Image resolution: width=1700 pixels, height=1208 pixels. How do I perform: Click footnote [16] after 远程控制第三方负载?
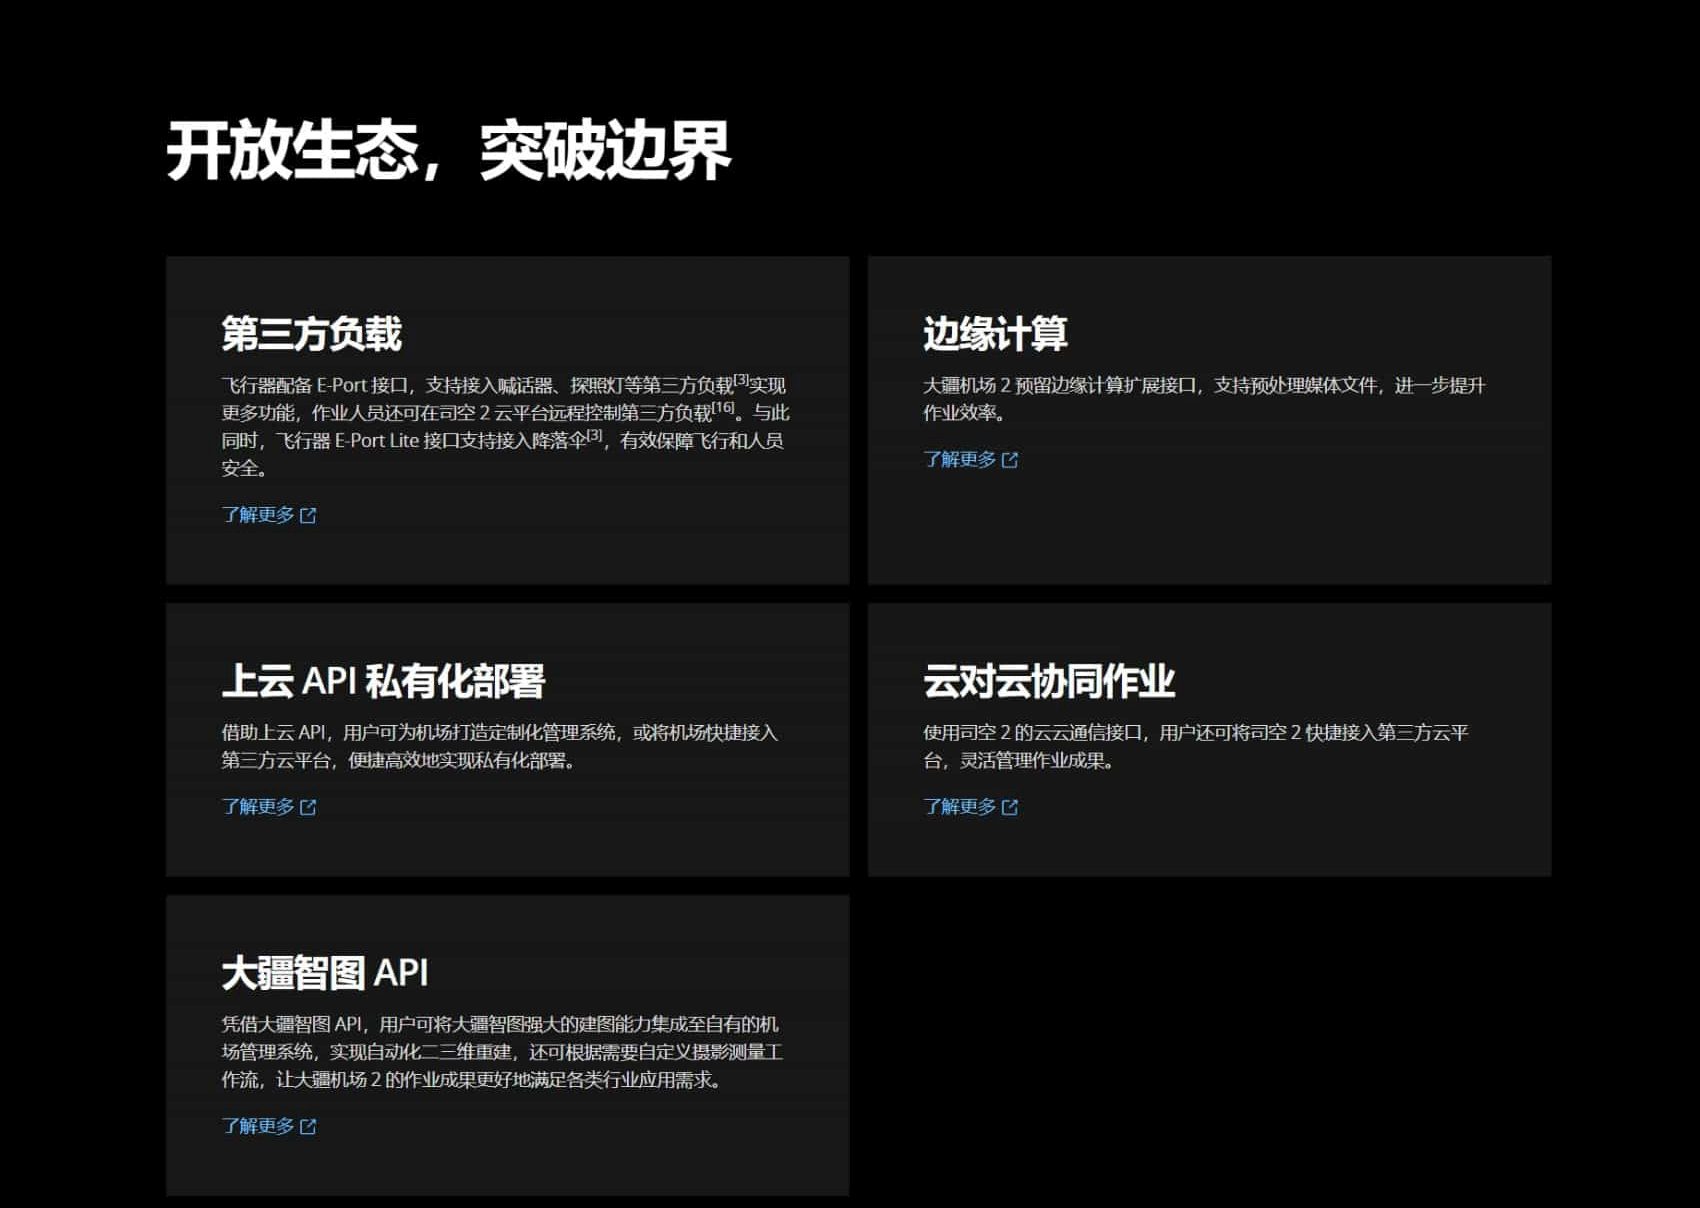click(x=723, y=407)
